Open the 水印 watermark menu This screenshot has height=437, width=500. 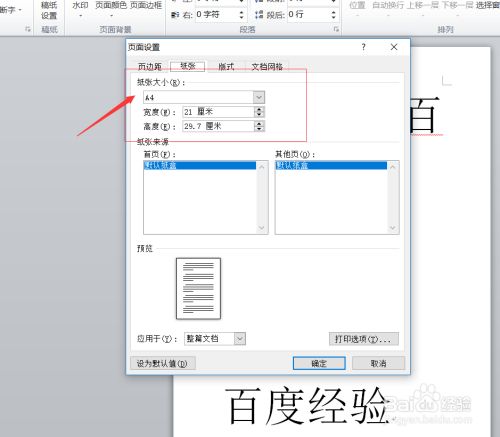click(80, 9)
